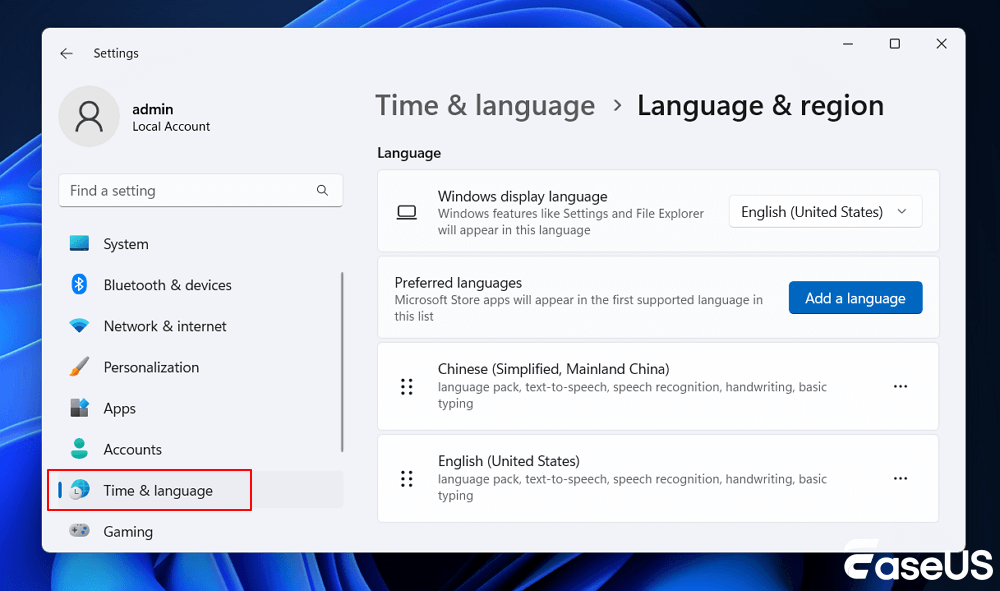This screenshot has height=591, width=1000.
Task: Open Gaming settings category
Action: (x=200, y=531)
